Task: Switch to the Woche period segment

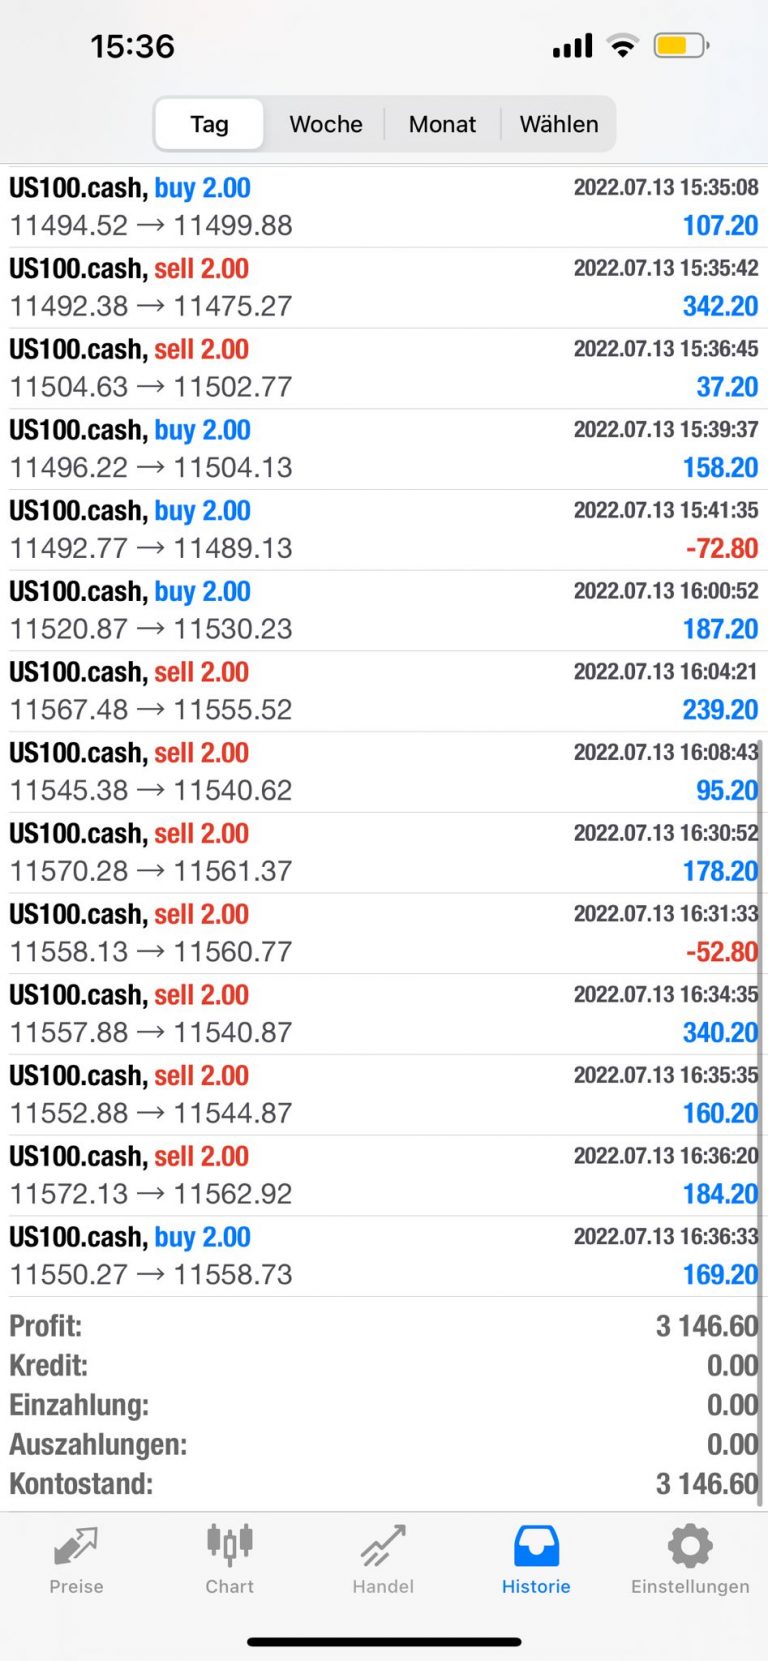Action: click(x=326, y=124)
